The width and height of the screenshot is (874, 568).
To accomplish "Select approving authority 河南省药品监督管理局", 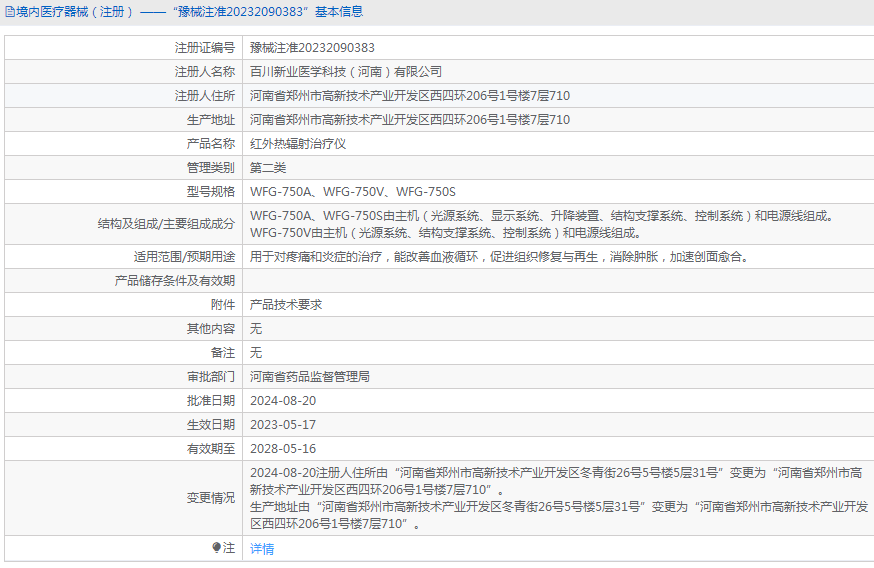I will coord(310,377).
